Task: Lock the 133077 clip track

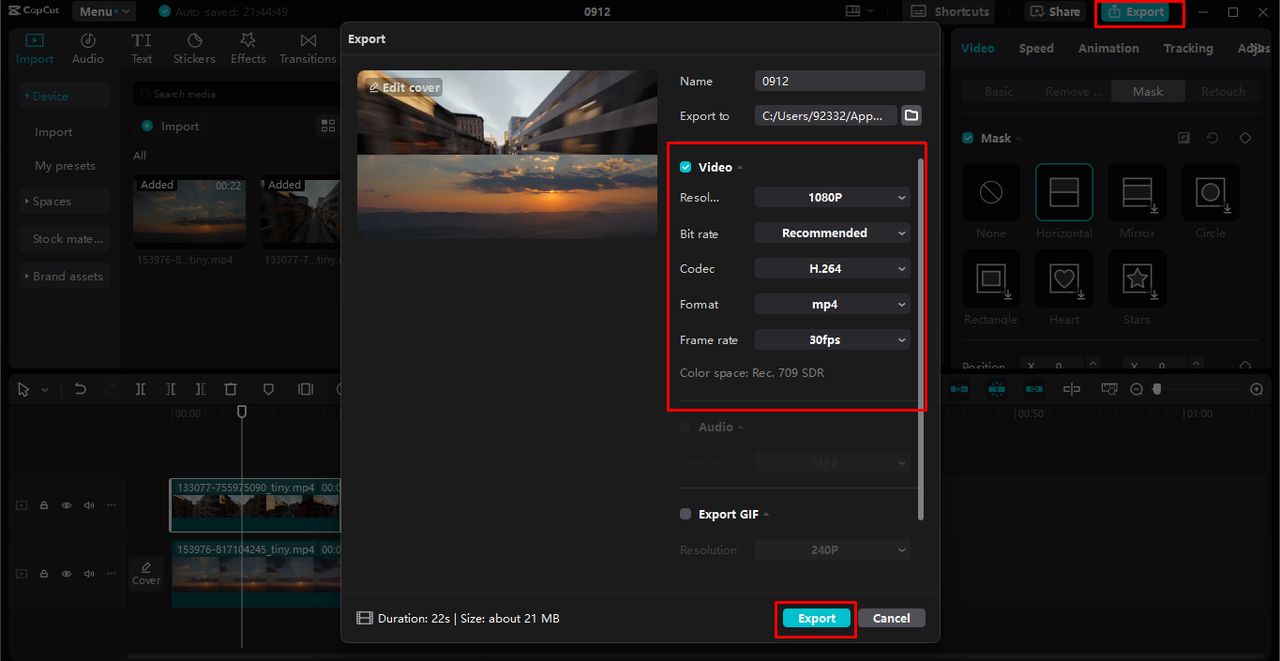Action: 44,505
